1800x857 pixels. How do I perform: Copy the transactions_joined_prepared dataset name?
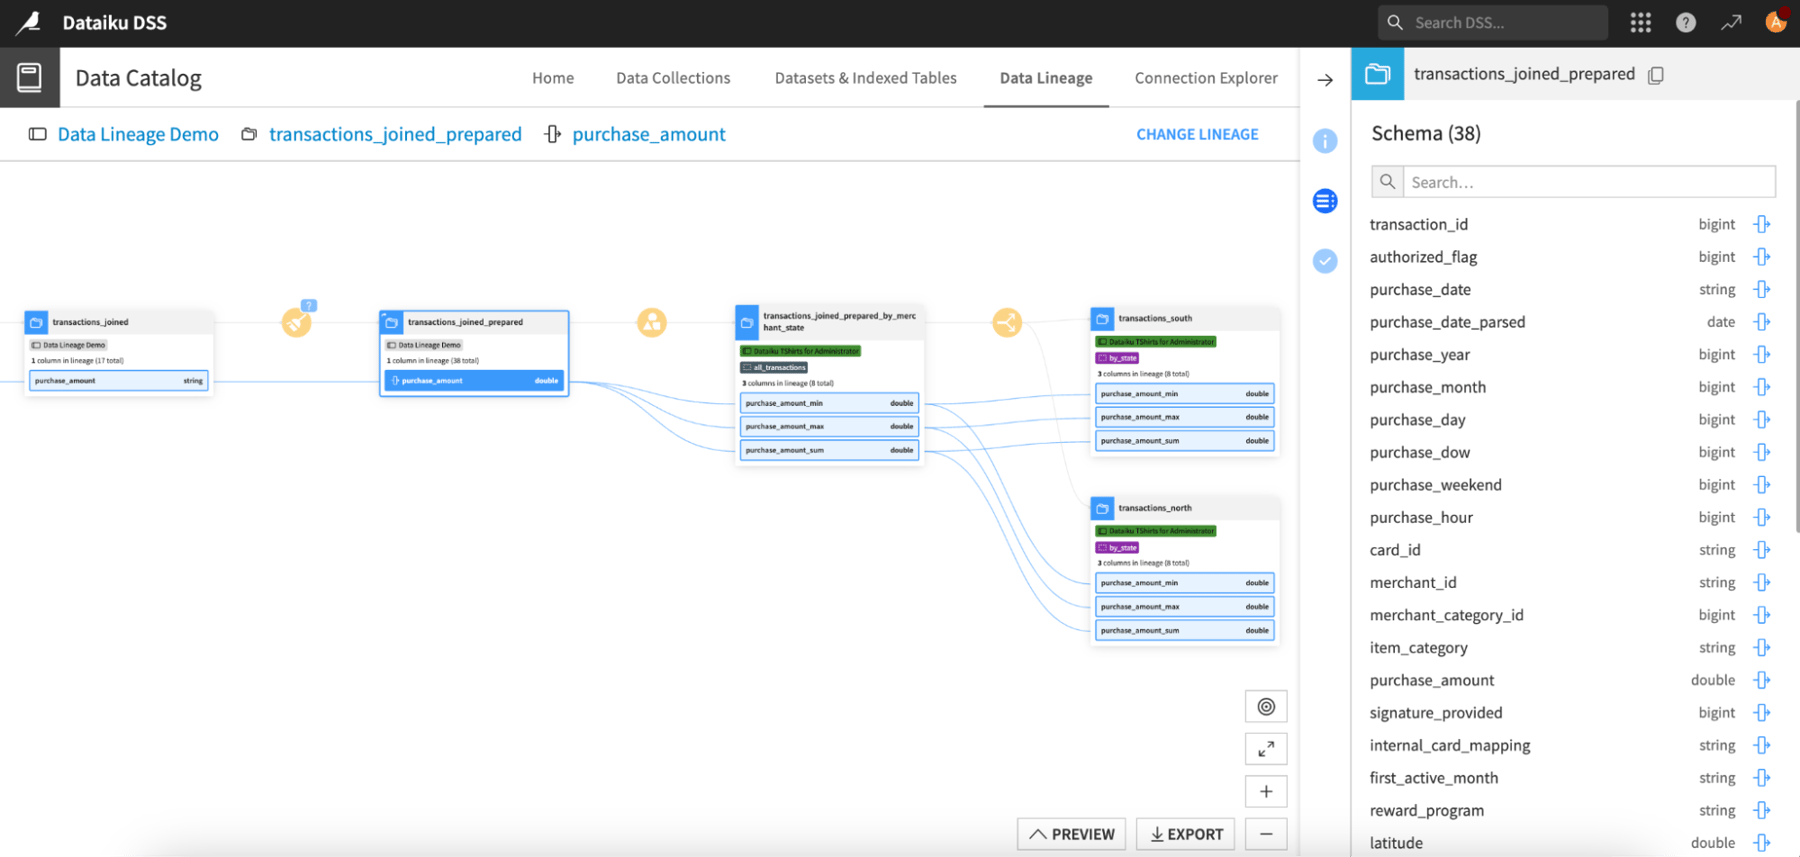coord(1656,75)
